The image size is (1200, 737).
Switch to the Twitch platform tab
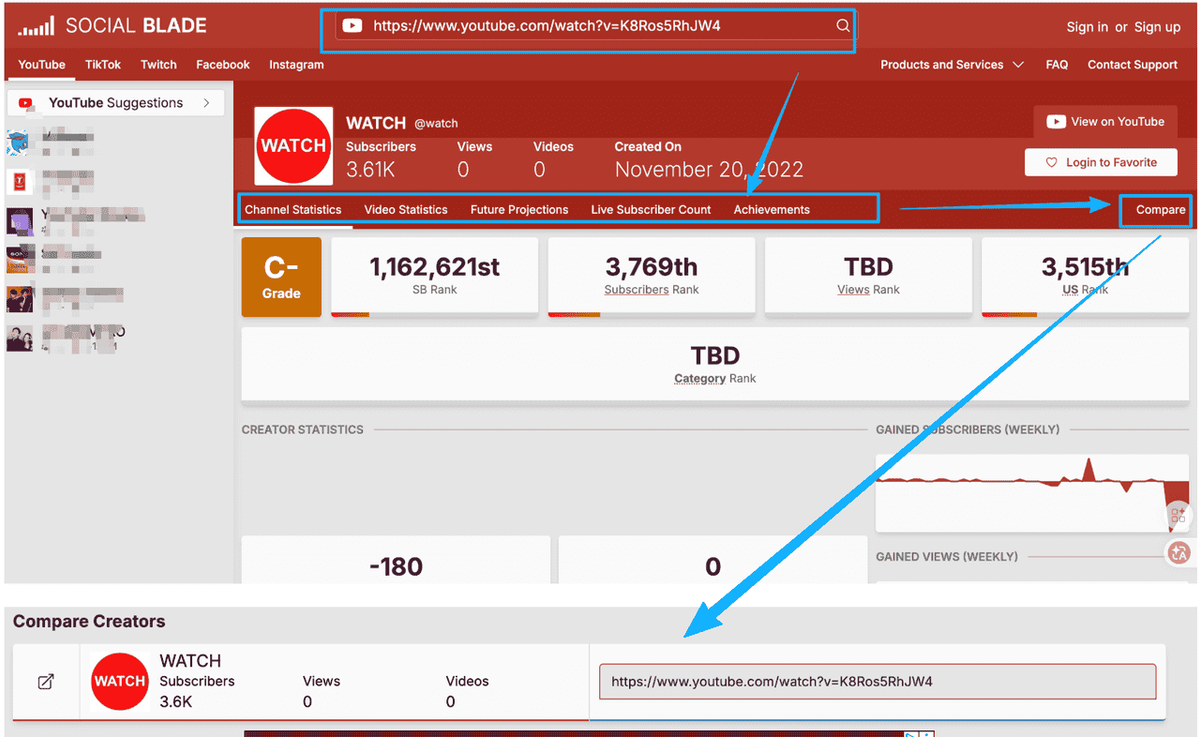click(x=159, y=64)
